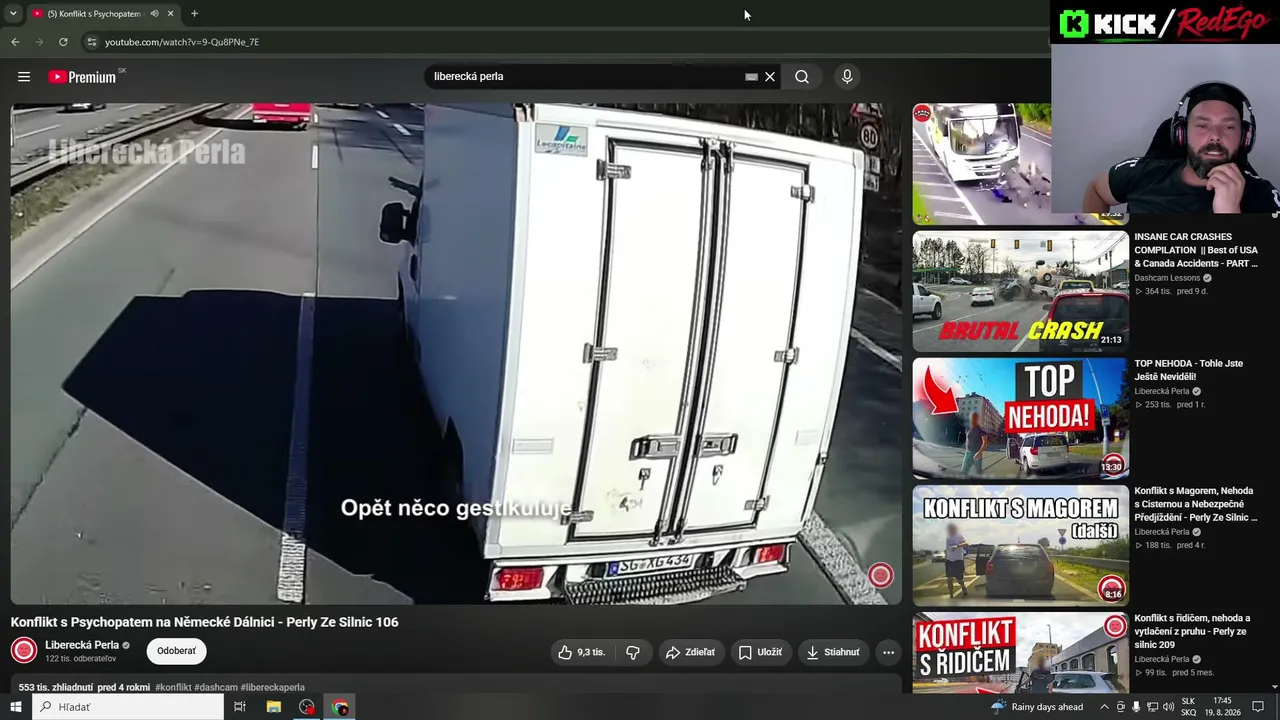This screenshot has height=720, width=1280.
Task: Click the YouTube search input field
Action: click(x=585, y=77)
